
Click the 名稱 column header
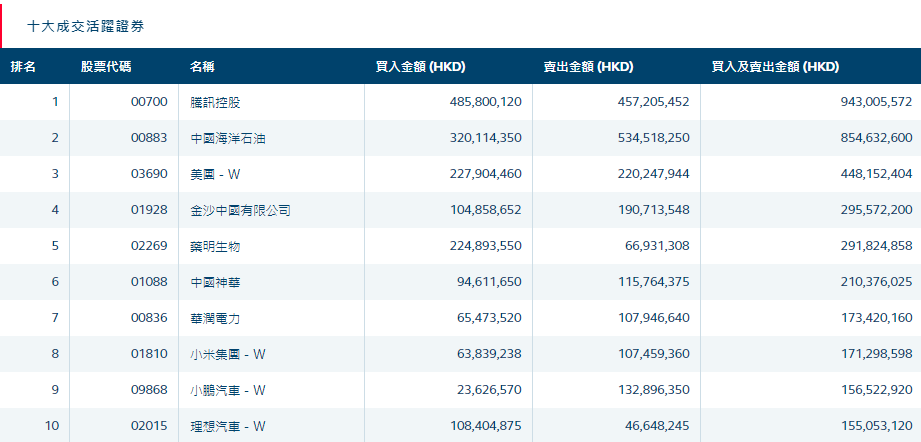[x=202, y=67]
